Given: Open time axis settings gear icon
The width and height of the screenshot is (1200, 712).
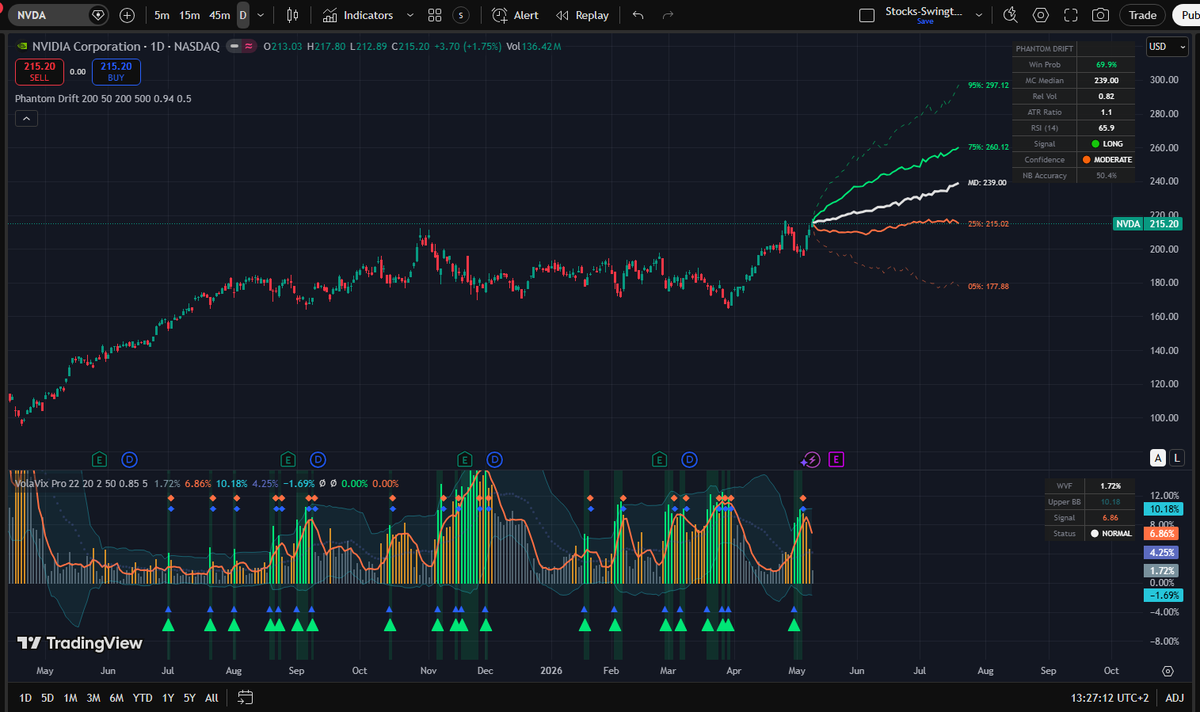Looking at the screenshot, I should tap(1168, 670).
